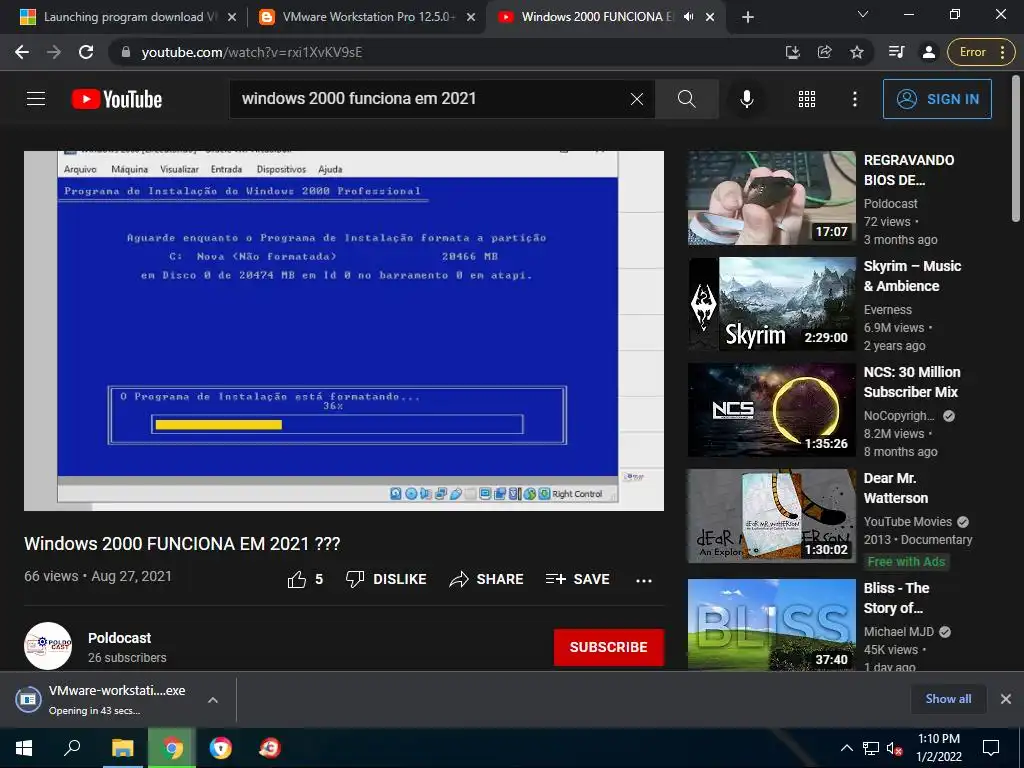1024x768 pixels.
Task: Share this page from the address bar
Action: point(825,52)
